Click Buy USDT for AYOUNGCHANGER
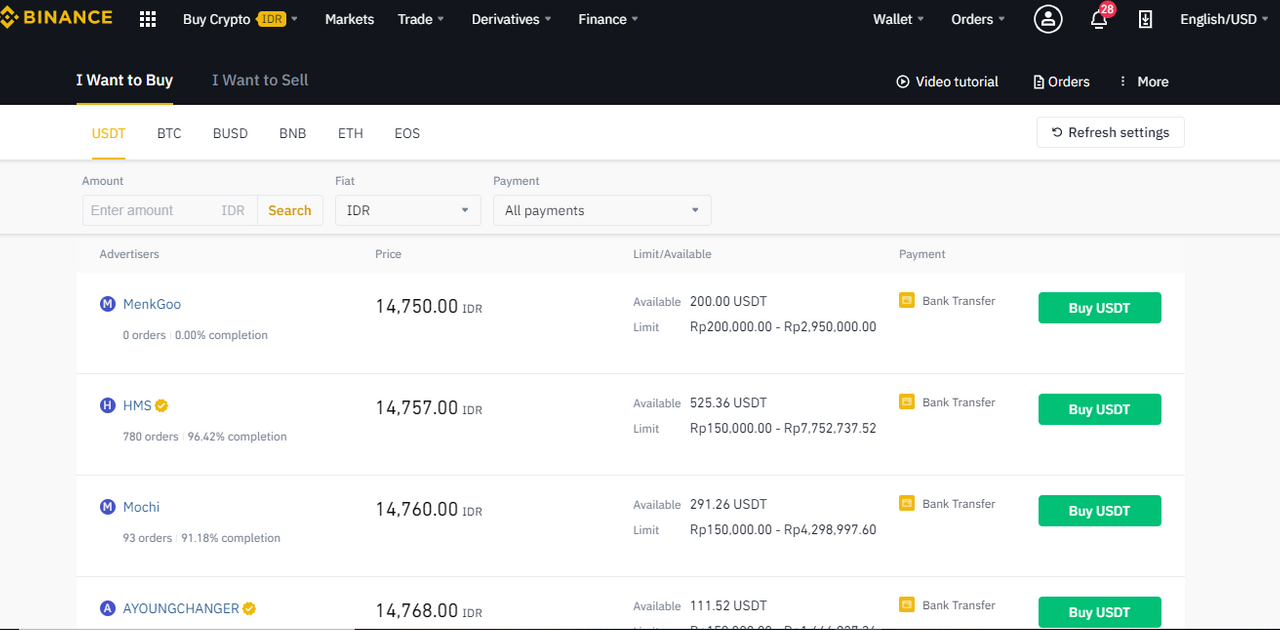This screenshot has height=630, width=1280. click(x=1100, y=612)
